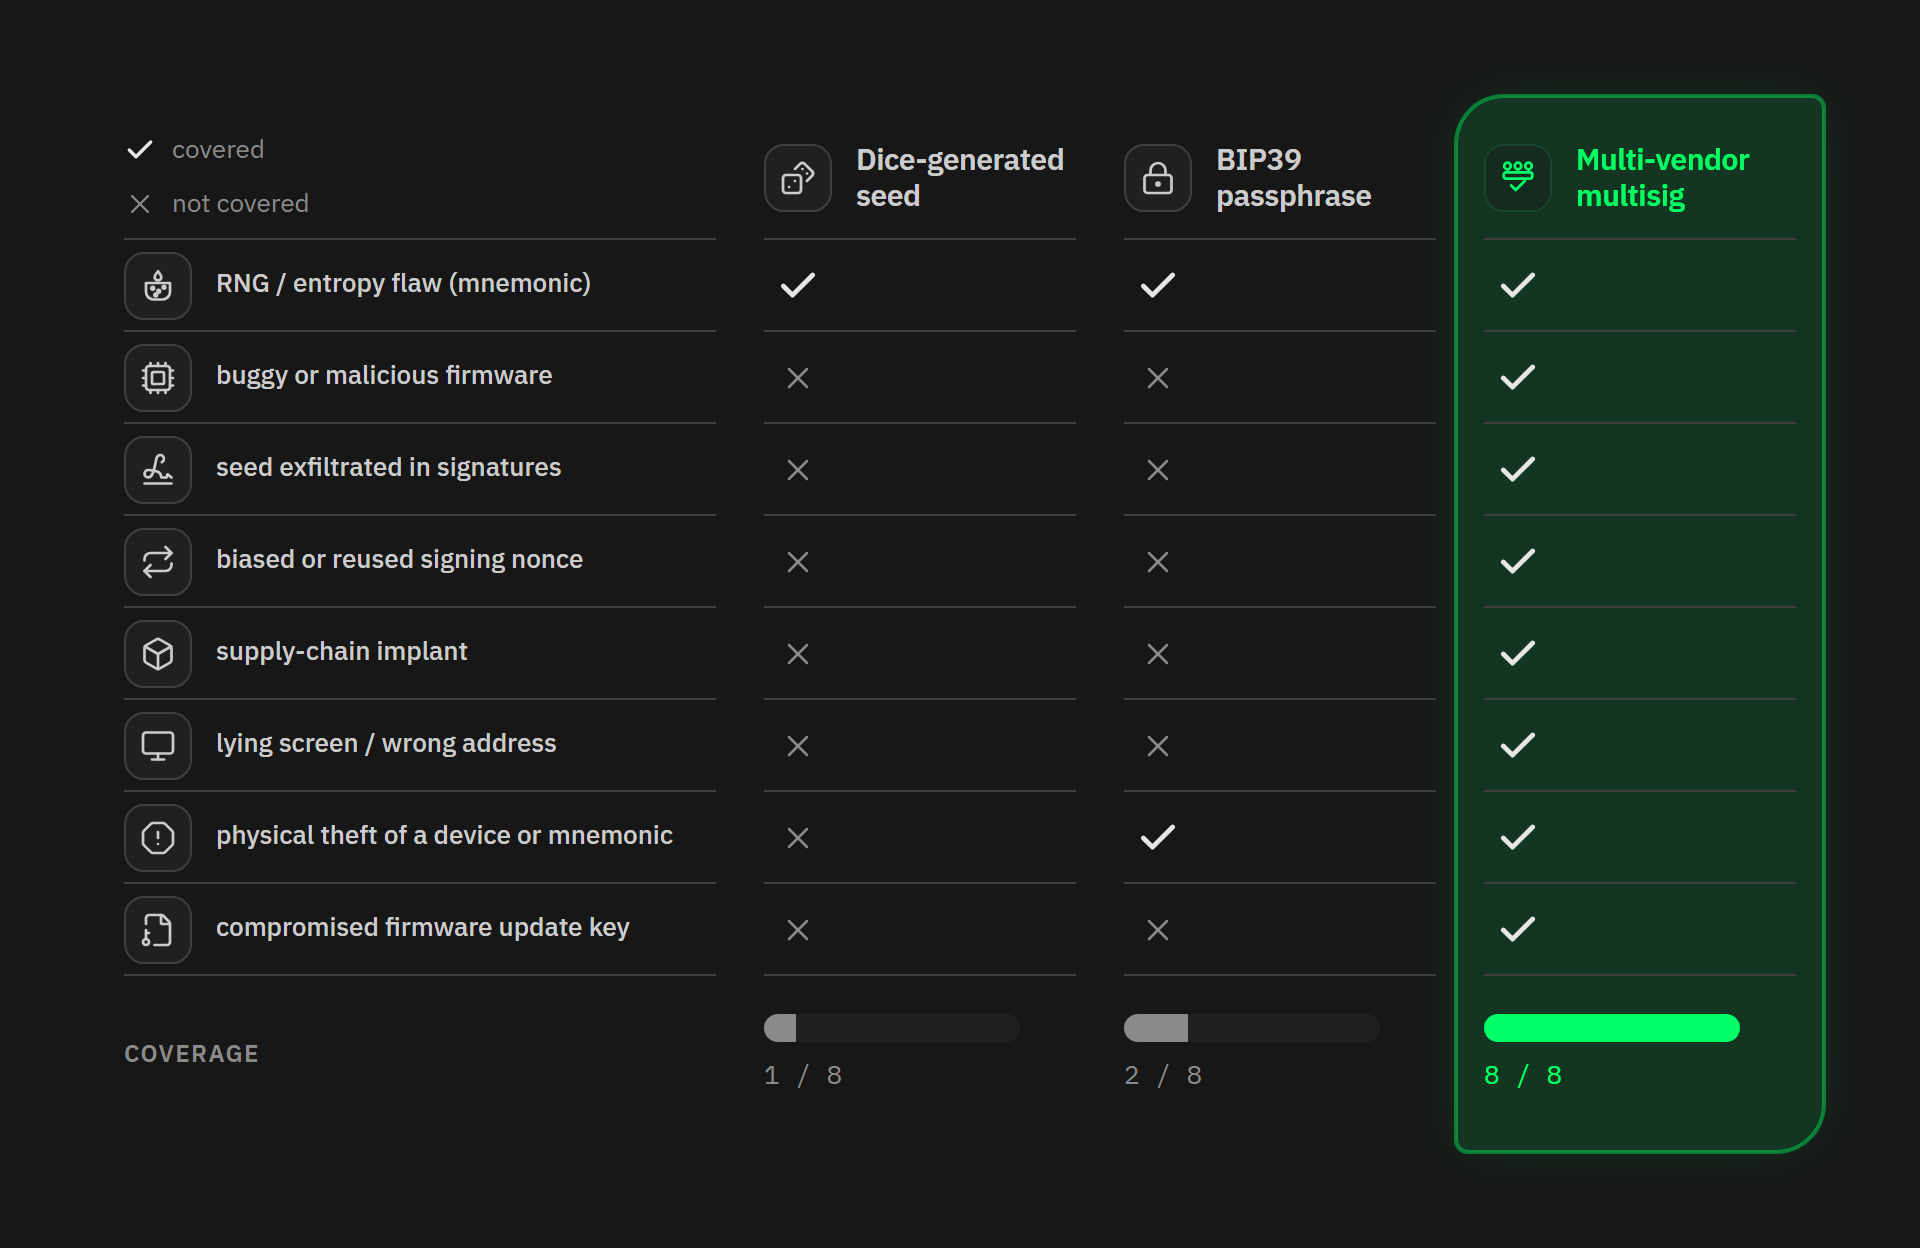Click the box icon for supply-chain implant
The width and height of the screenshot is (1920, 1248).
tap(158, 654)
